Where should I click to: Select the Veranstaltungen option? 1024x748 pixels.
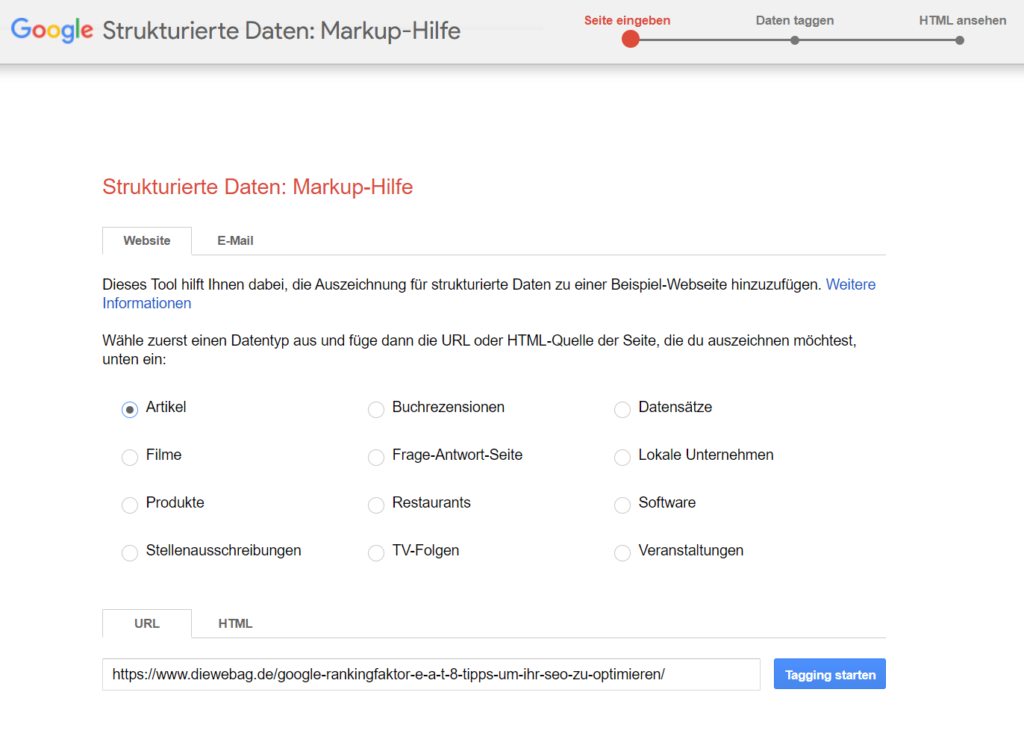point(622,553)
